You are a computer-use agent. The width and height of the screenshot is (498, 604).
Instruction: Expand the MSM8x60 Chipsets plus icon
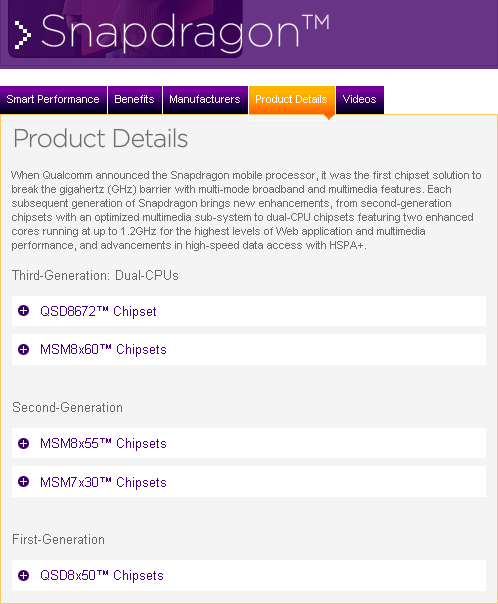(23, 349)
